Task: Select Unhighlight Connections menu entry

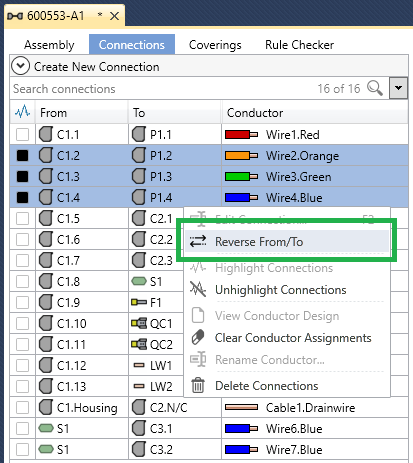Action: coord(287,289)
